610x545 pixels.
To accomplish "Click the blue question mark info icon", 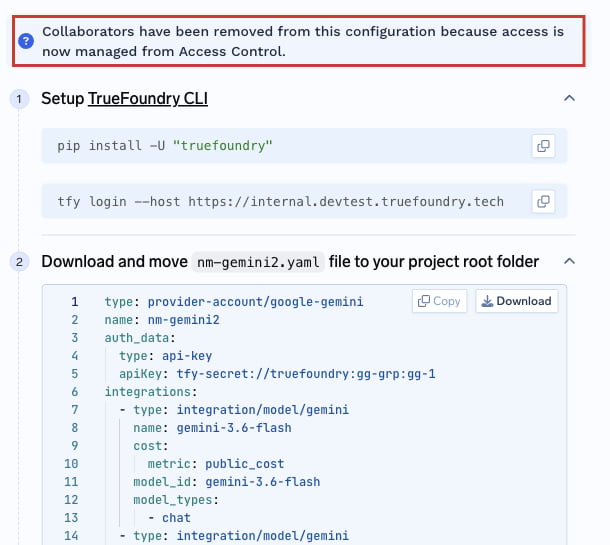I will pos(26,41).
